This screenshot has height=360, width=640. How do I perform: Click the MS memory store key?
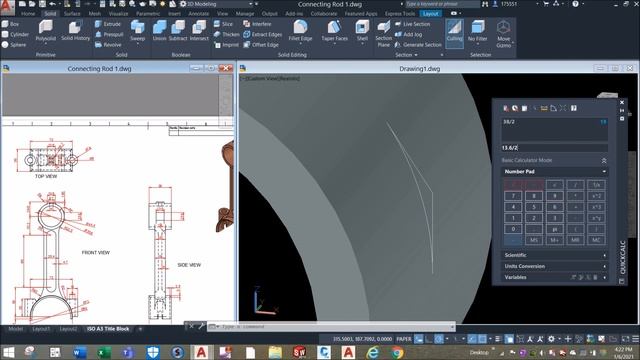534,240
